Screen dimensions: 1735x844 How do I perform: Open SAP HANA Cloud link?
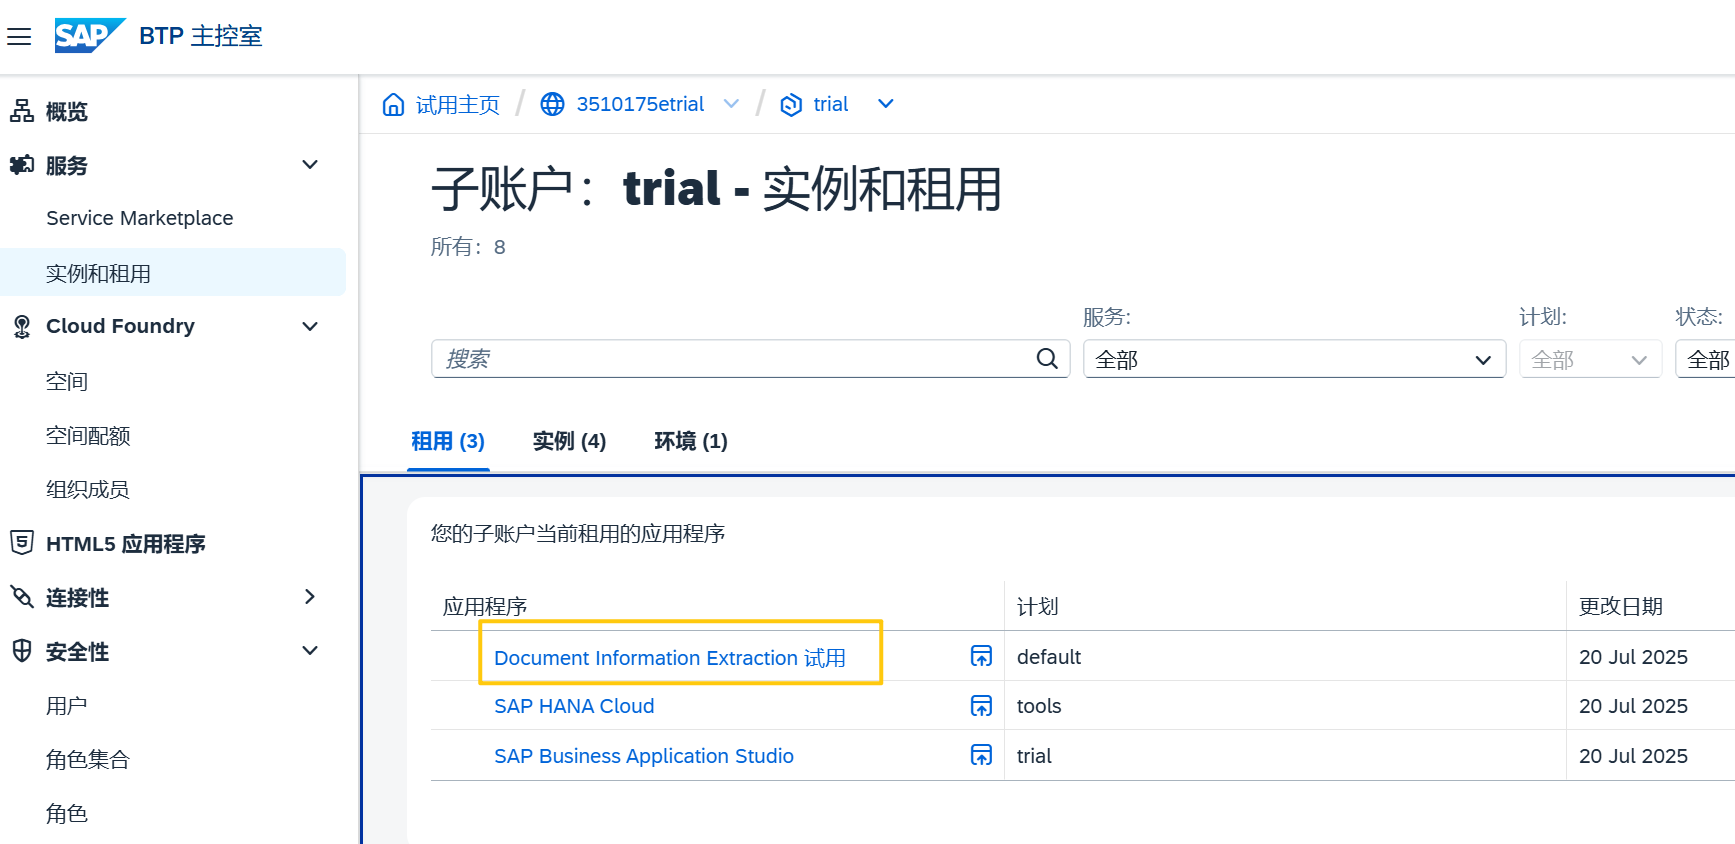click(574, 706)
